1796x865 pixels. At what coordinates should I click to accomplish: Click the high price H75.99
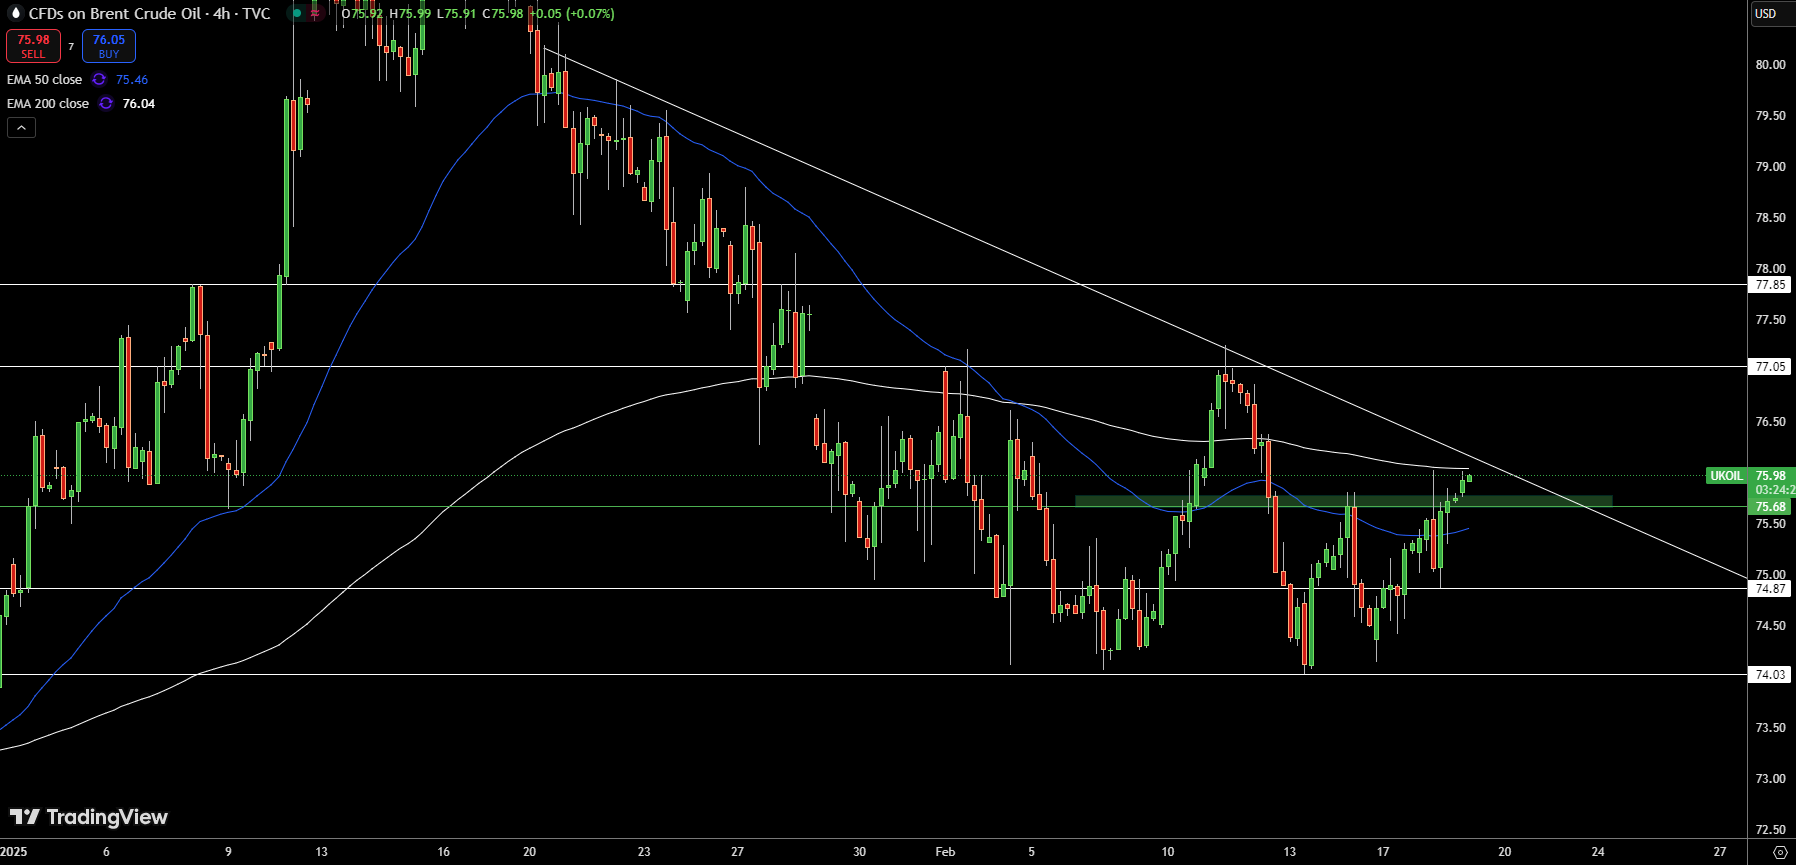(x=410, y=13)
